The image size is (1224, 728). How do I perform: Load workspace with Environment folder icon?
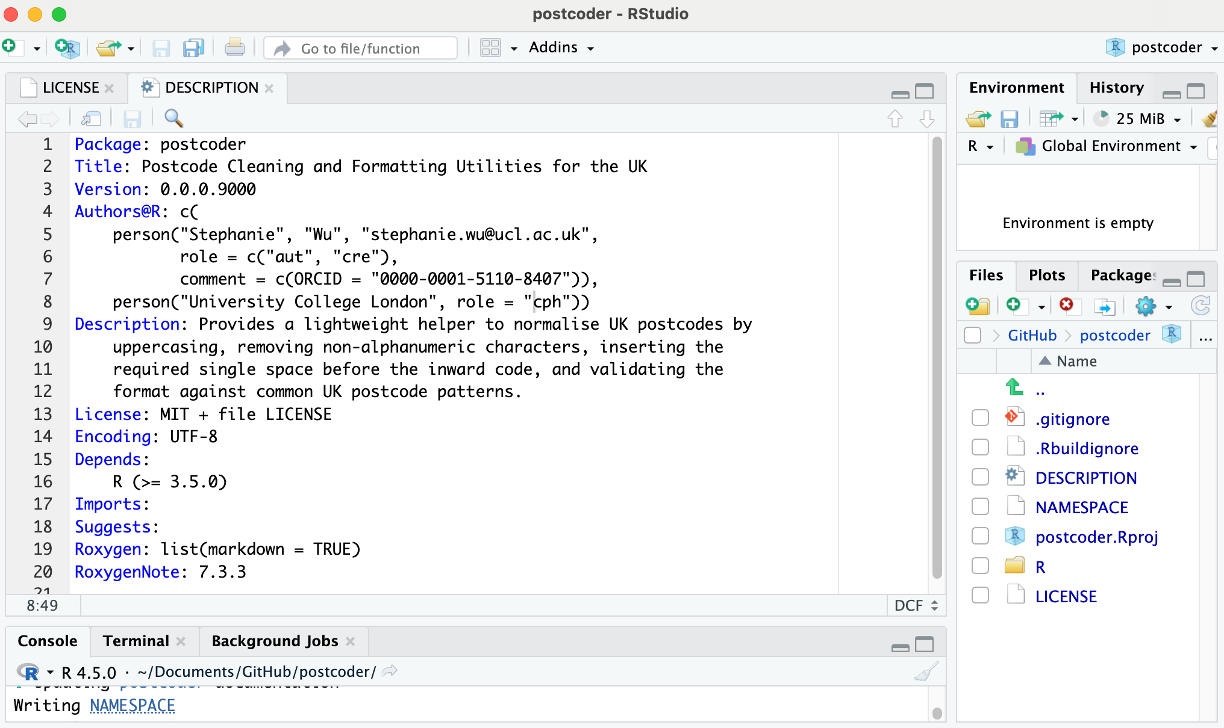(x=977, y=119)
